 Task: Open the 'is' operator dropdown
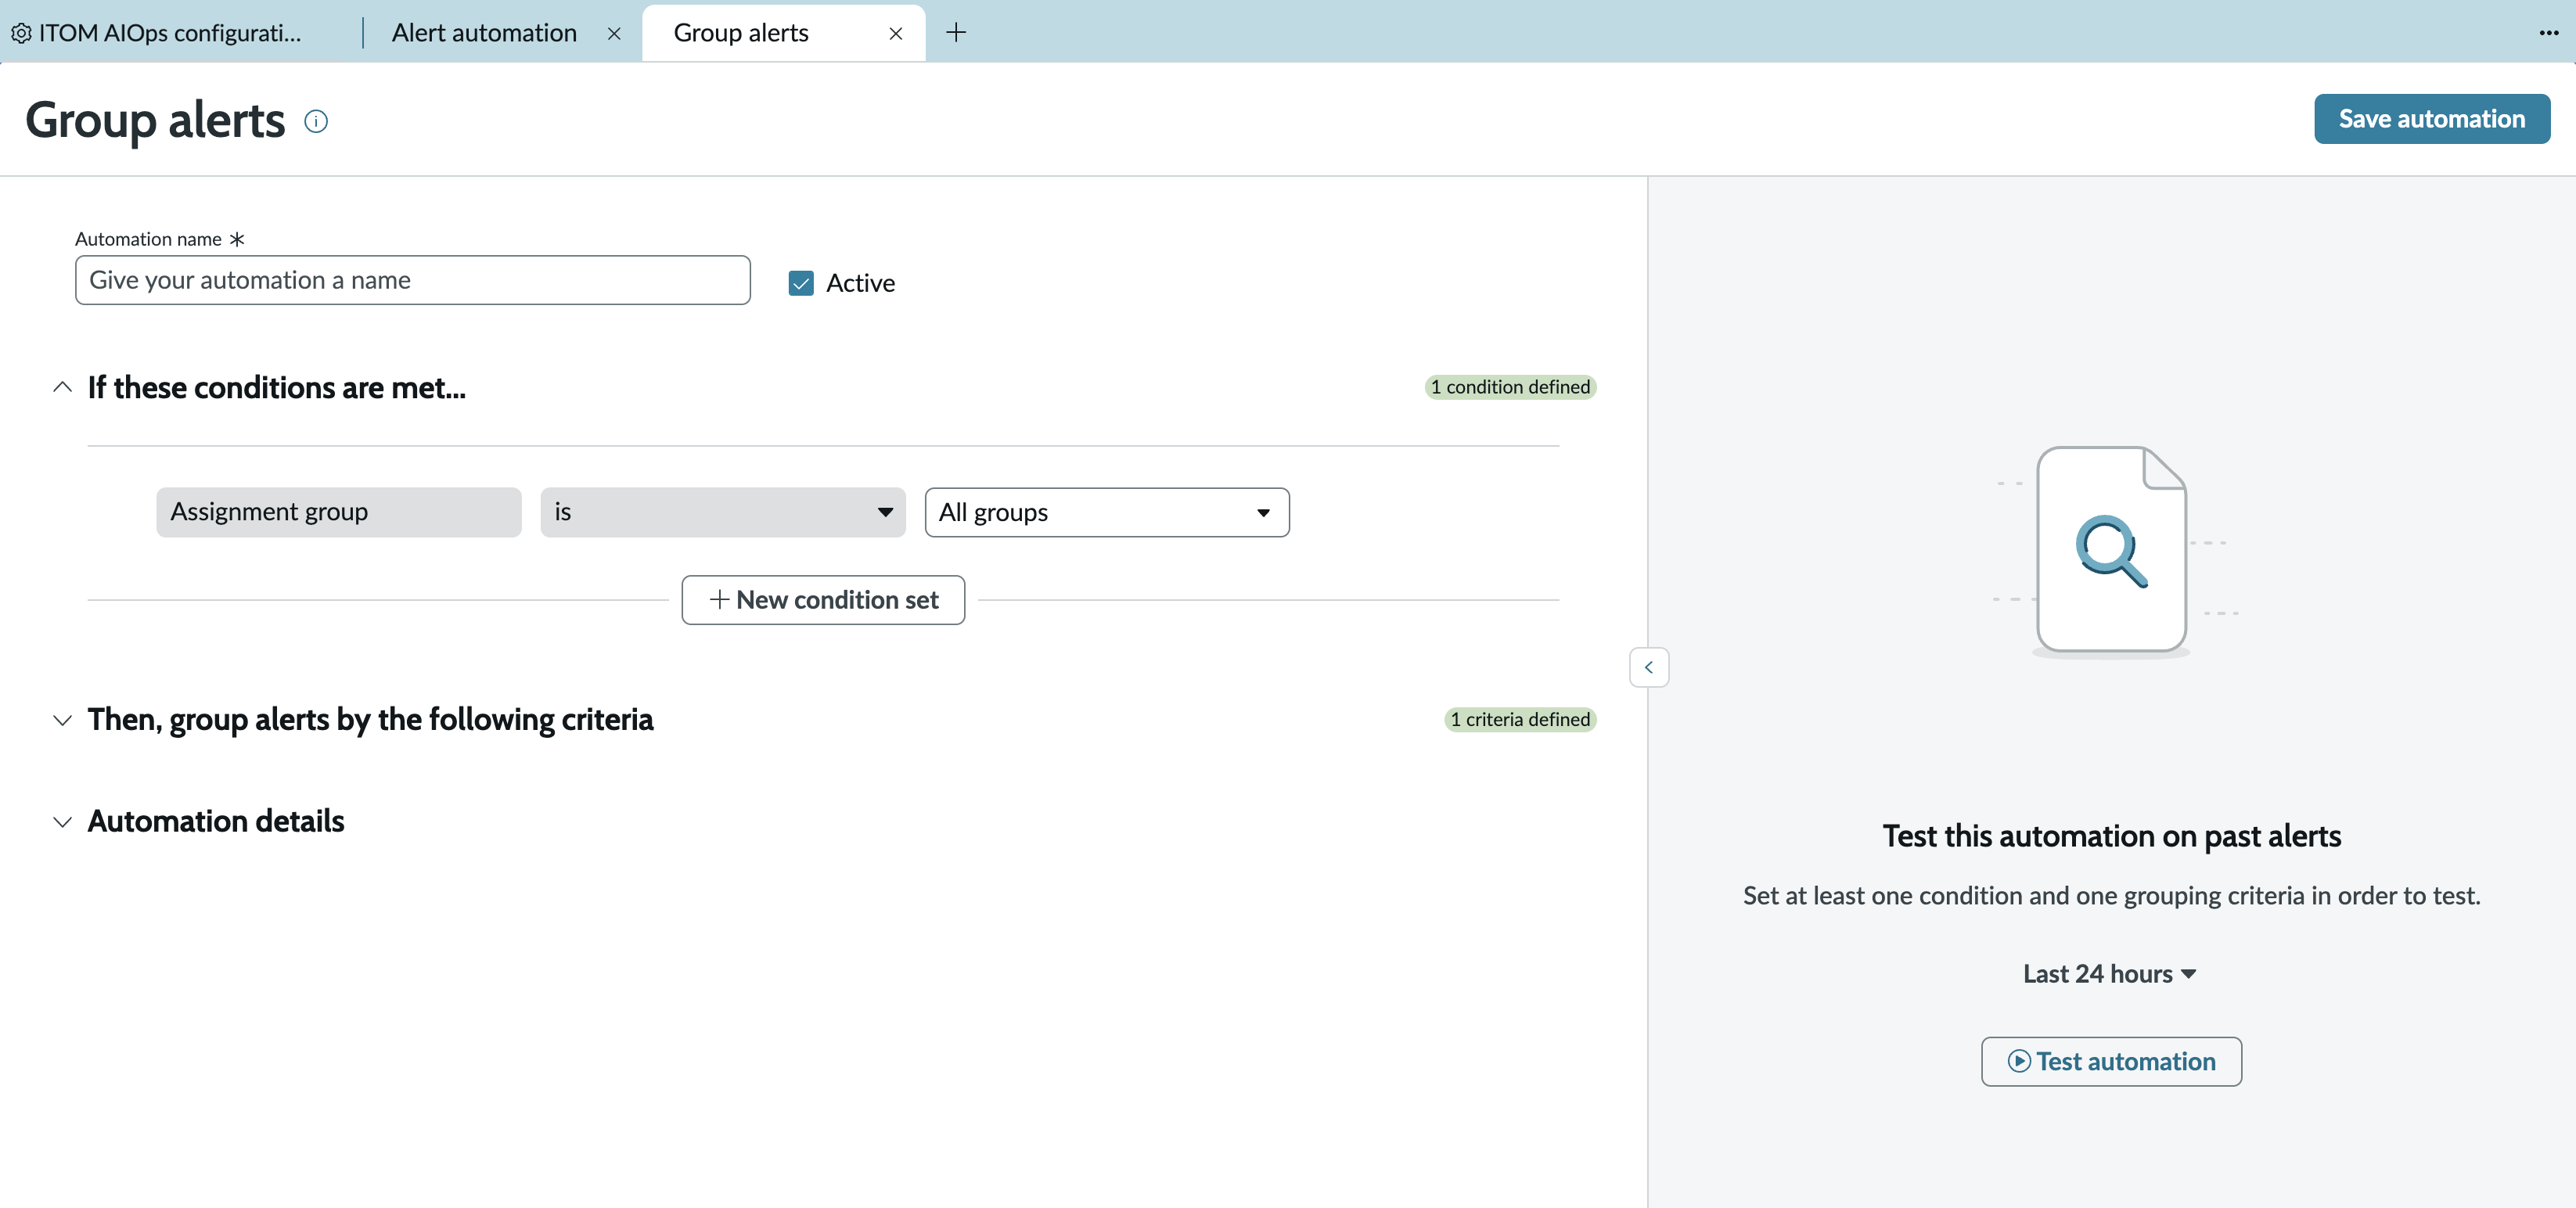pyautogui.click(x=723, y=512)
